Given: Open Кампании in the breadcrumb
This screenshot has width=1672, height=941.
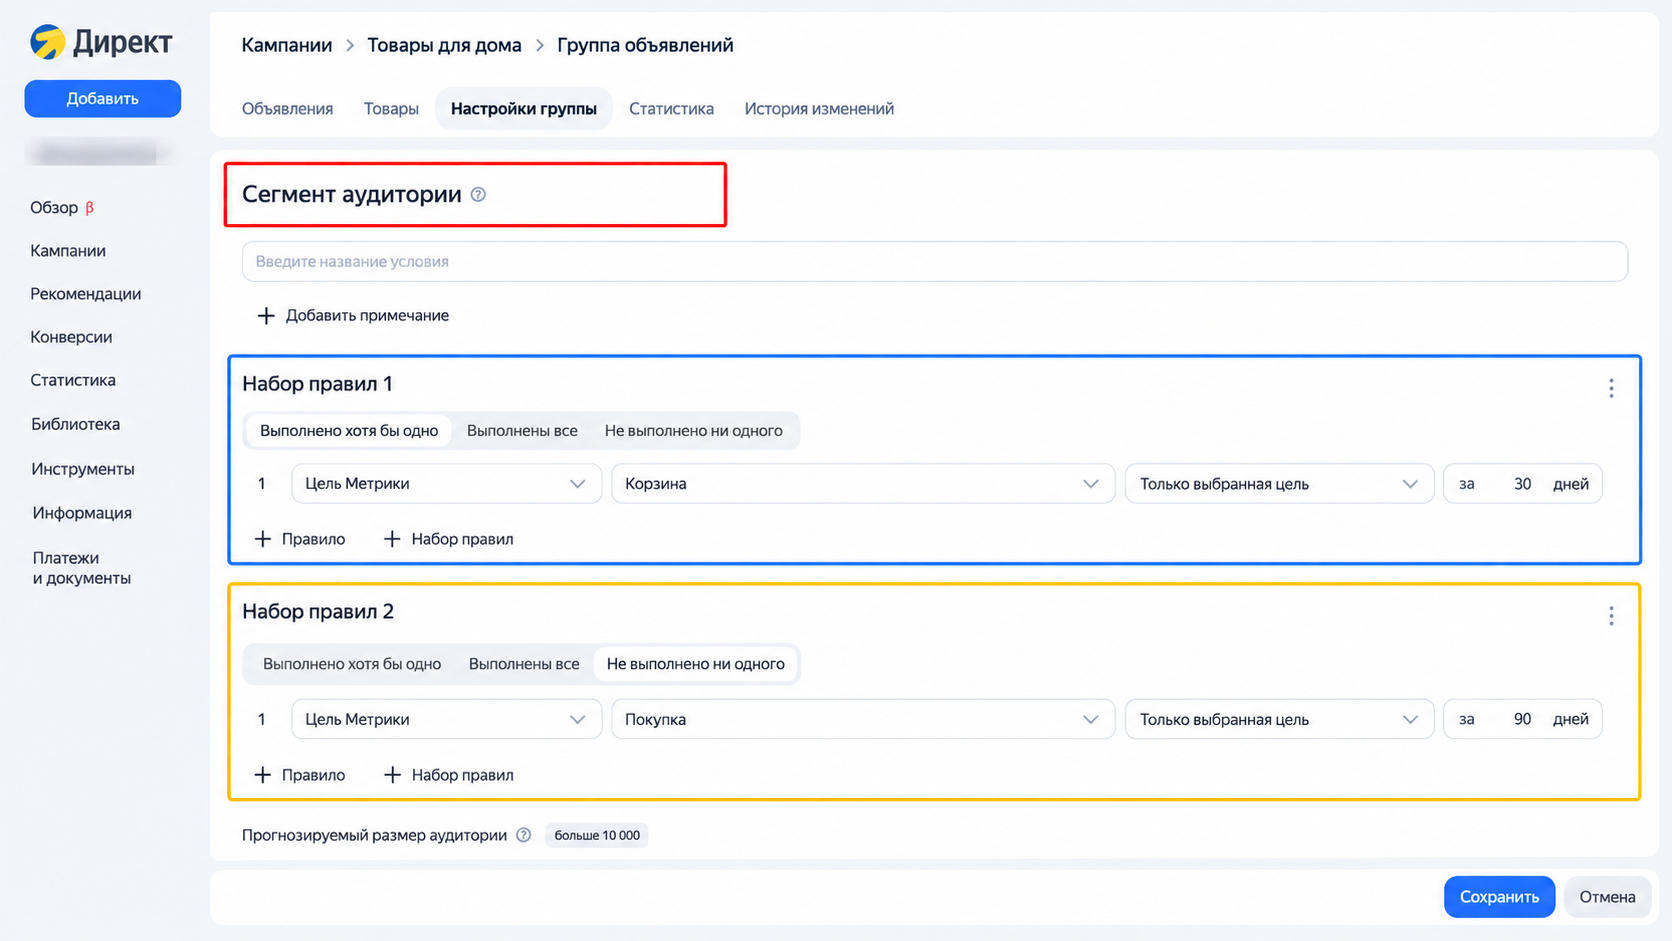Looking at the screenshot, I should click(287, 45).
